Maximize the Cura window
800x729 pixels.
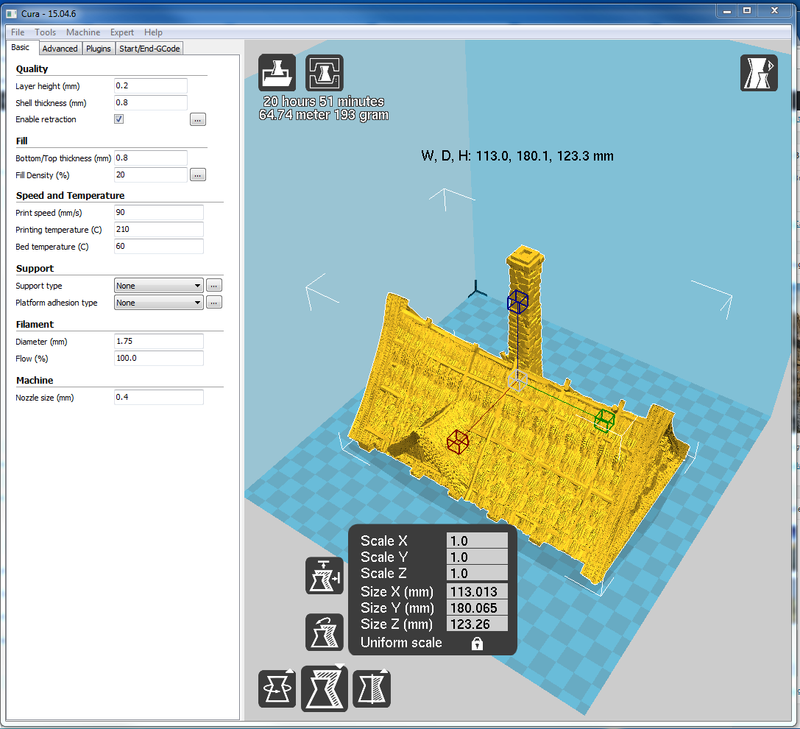(x=747, y=11)
